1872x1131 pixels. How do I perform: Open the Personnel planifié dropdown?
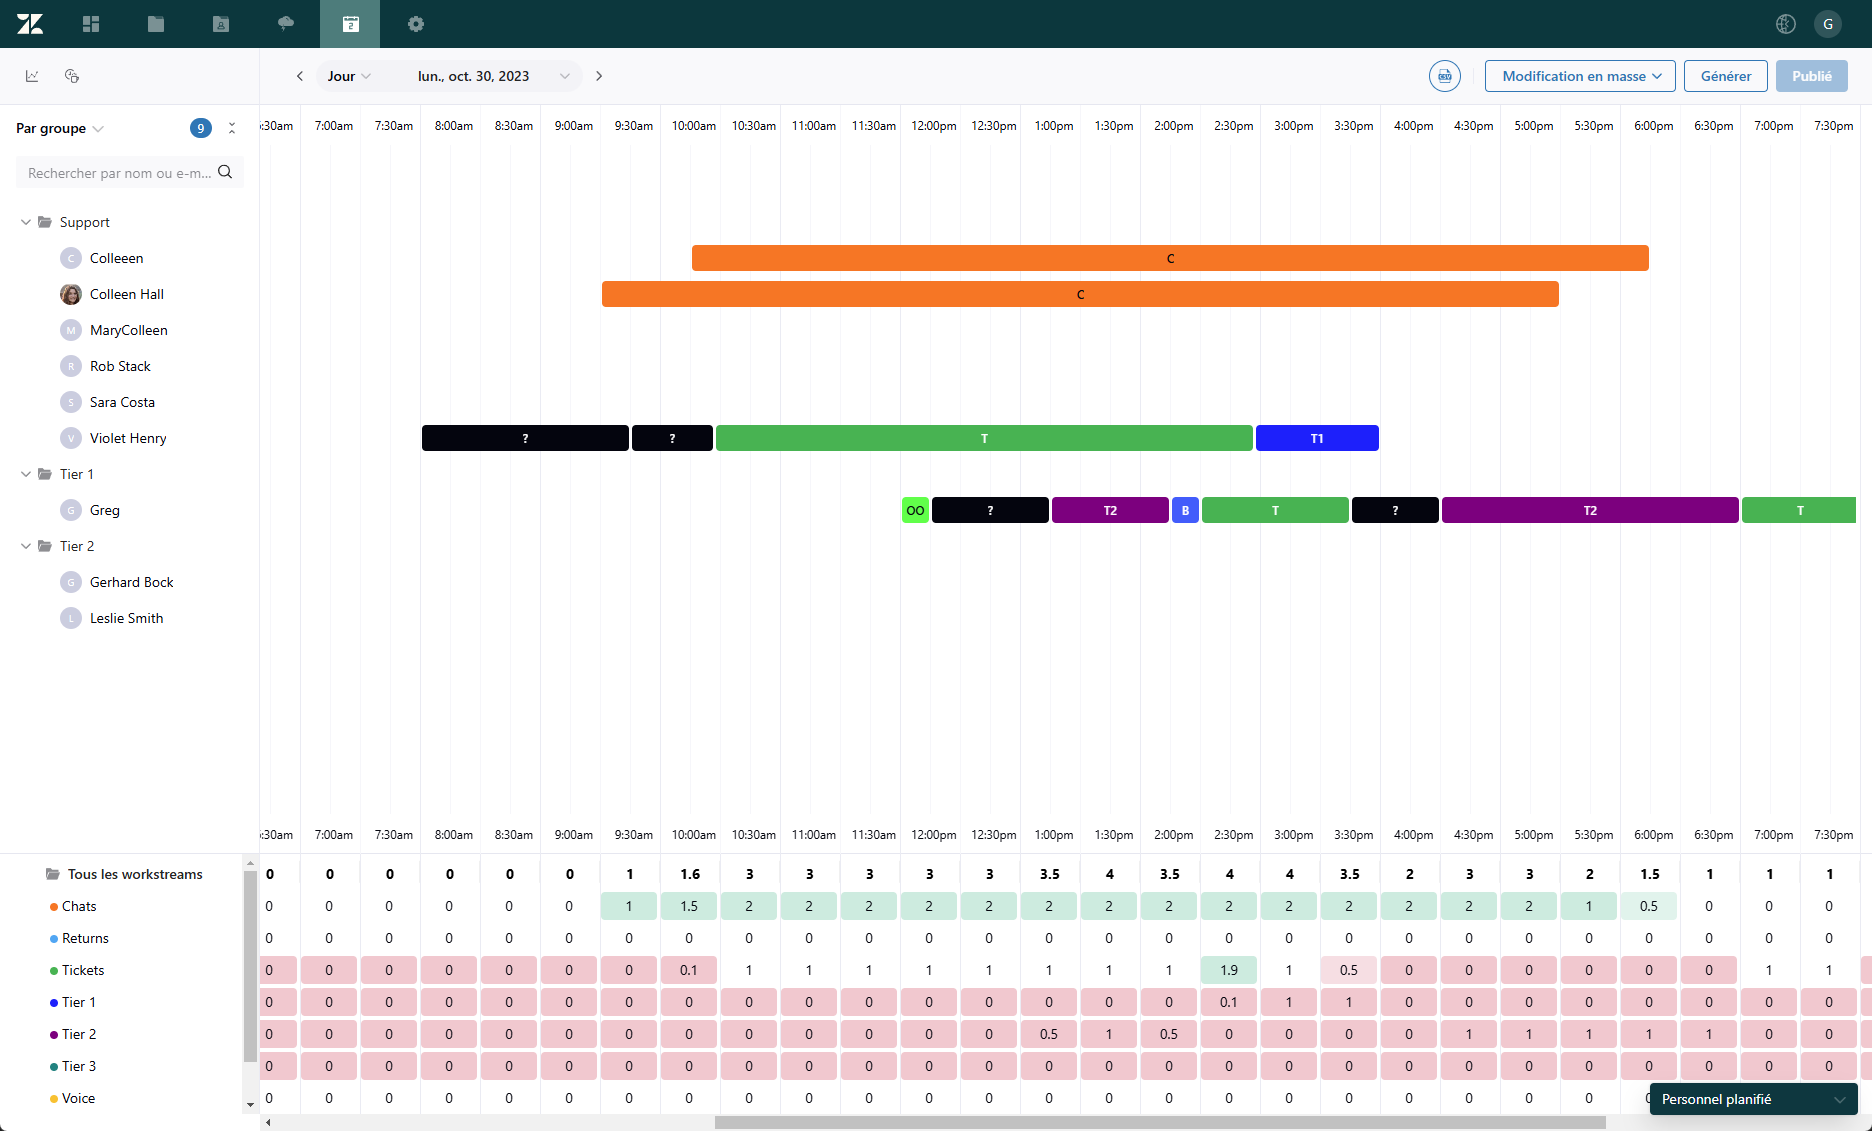[x=1753, y=1099]
